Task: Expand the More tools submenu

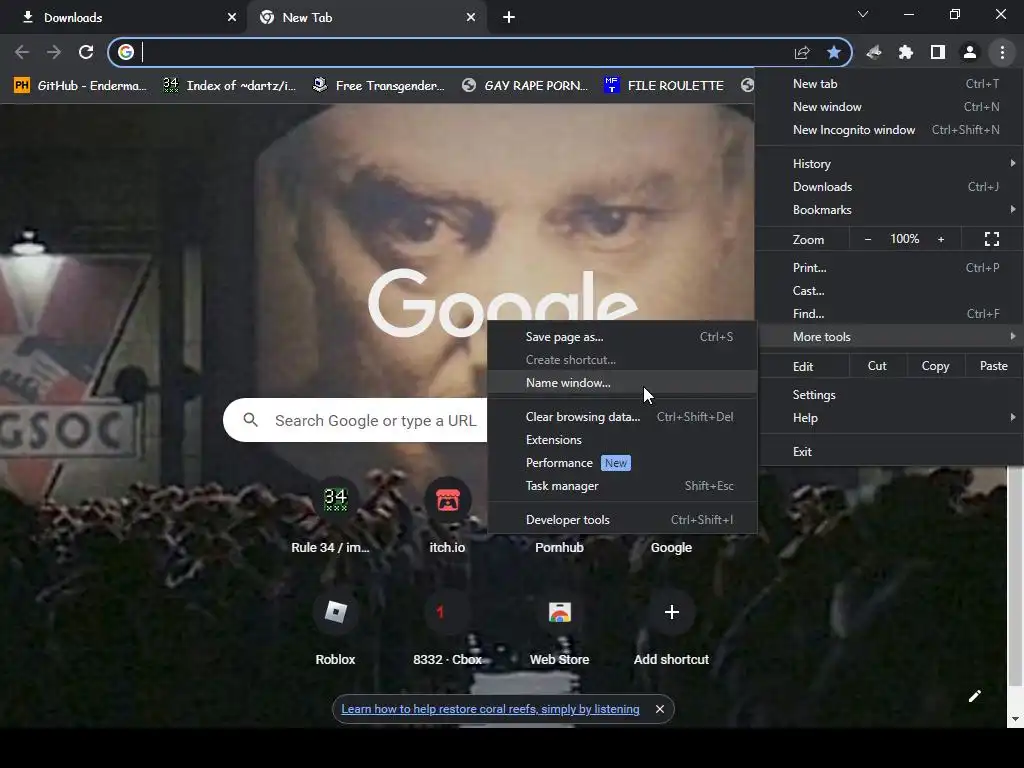Action: coord(889,337)
